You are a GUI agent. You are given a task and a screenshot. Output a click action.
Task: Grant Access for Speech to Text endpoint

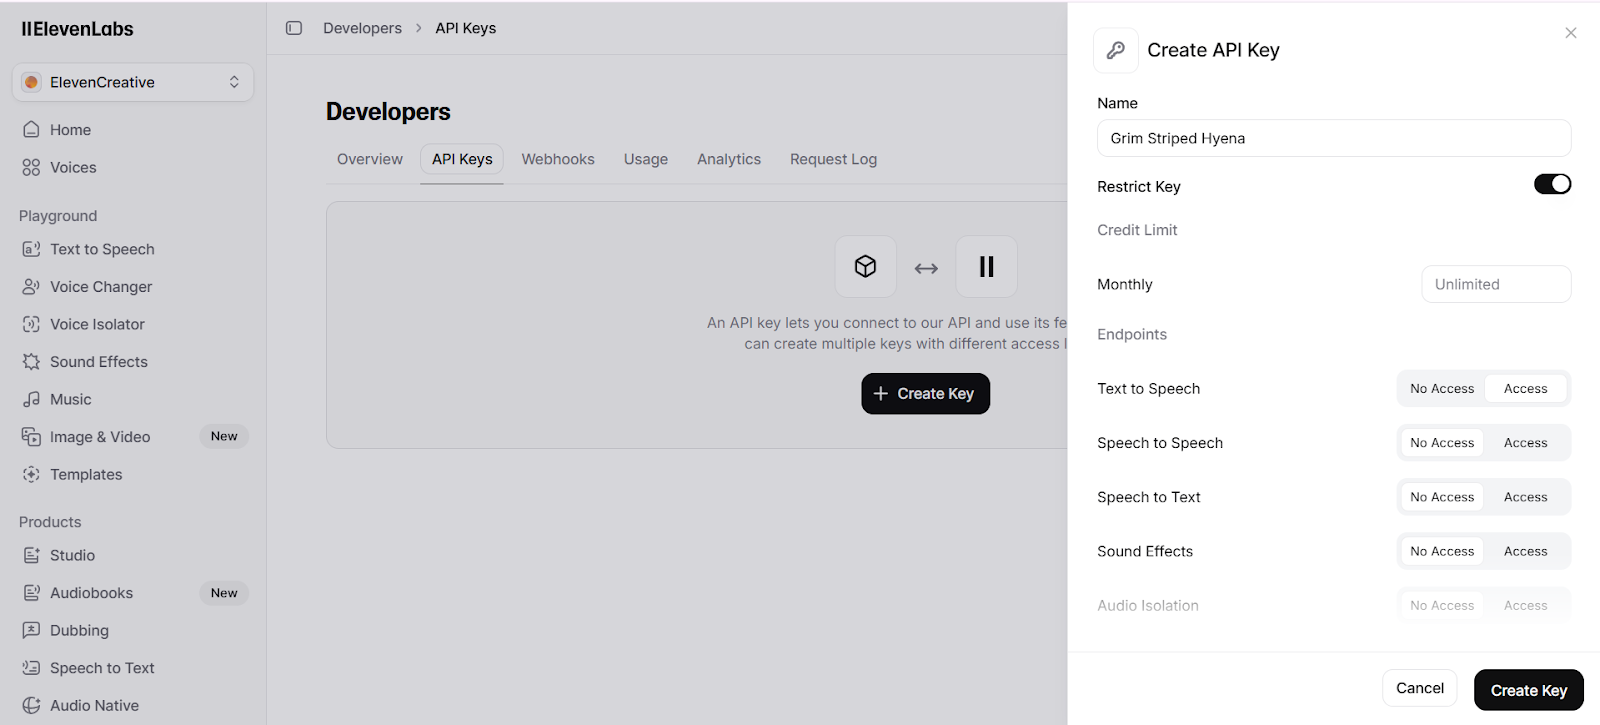point(1525,497)
